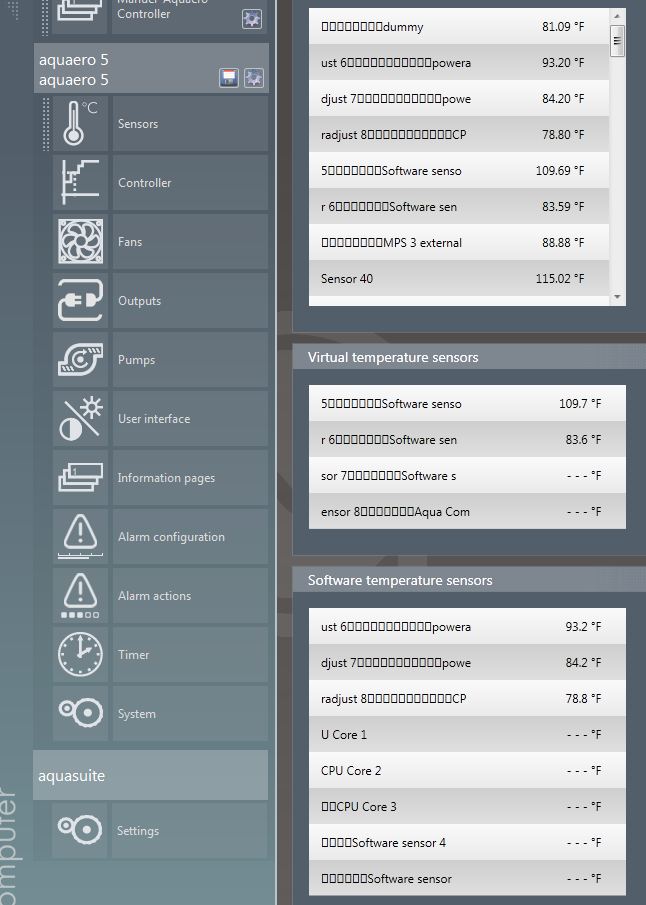Viewport: 646px width, 905px height.
Task: Open the Outputs plug icon
Action: click(x=80, y=301)
